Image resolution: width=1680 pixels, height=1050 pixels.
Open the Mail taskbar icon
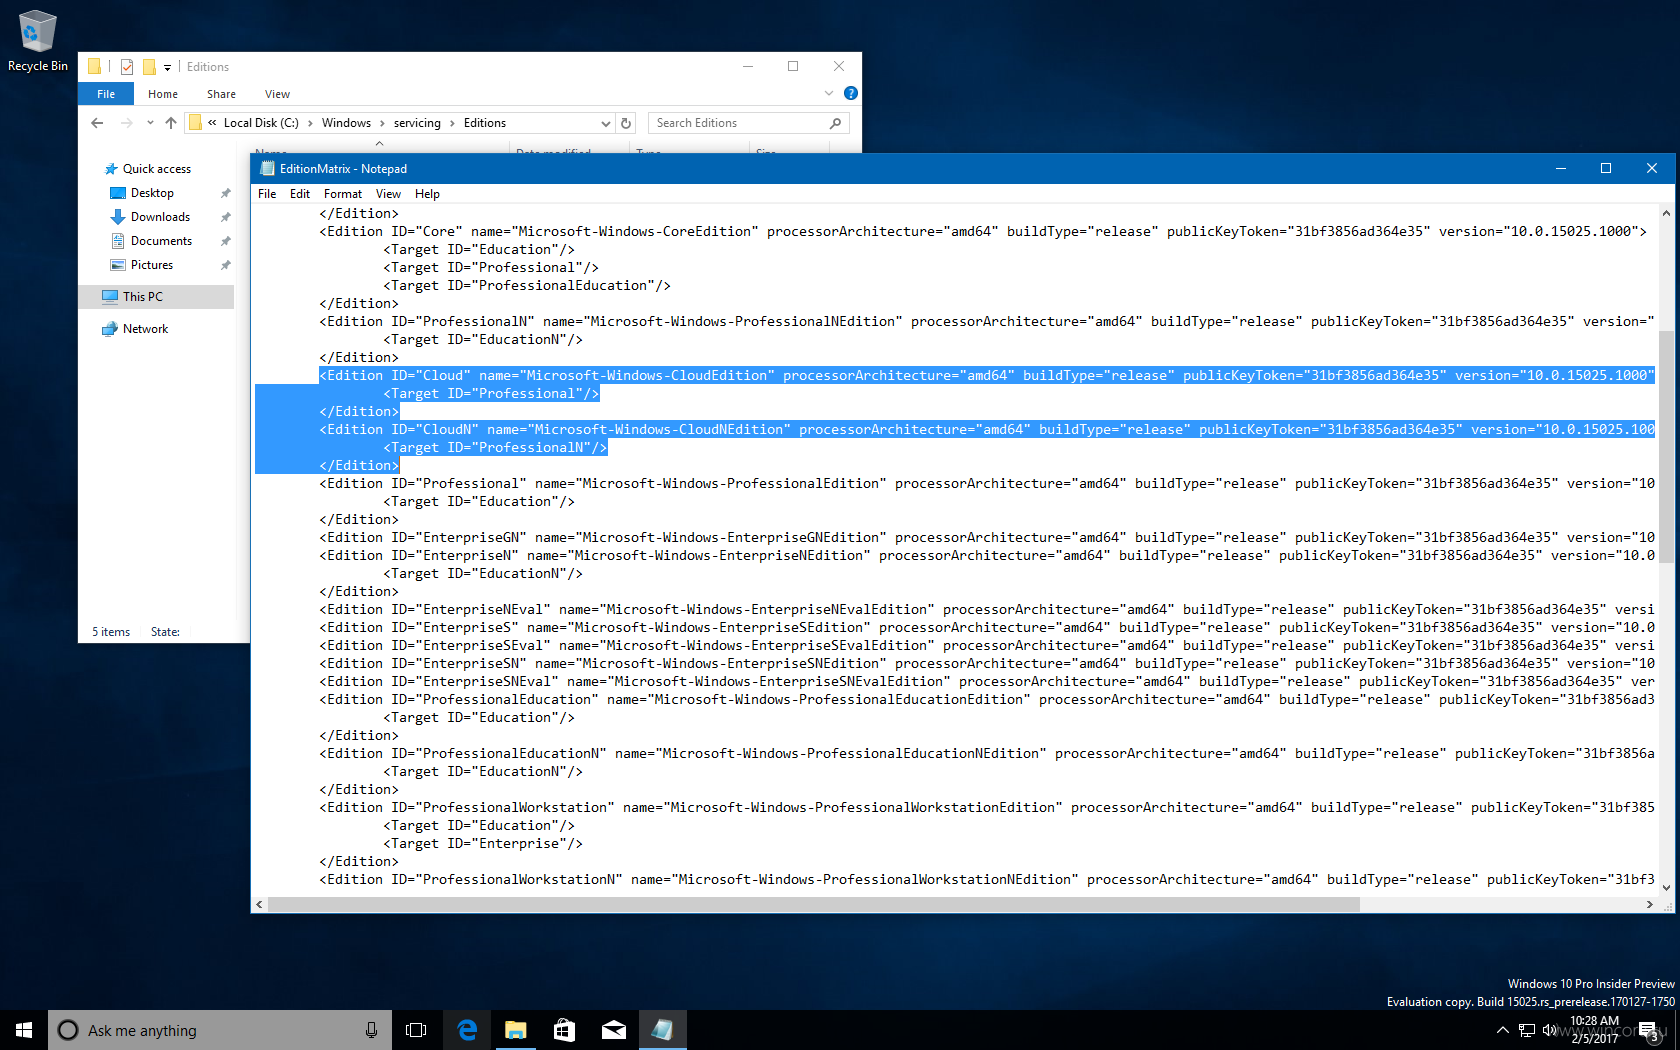[613, 1030]
